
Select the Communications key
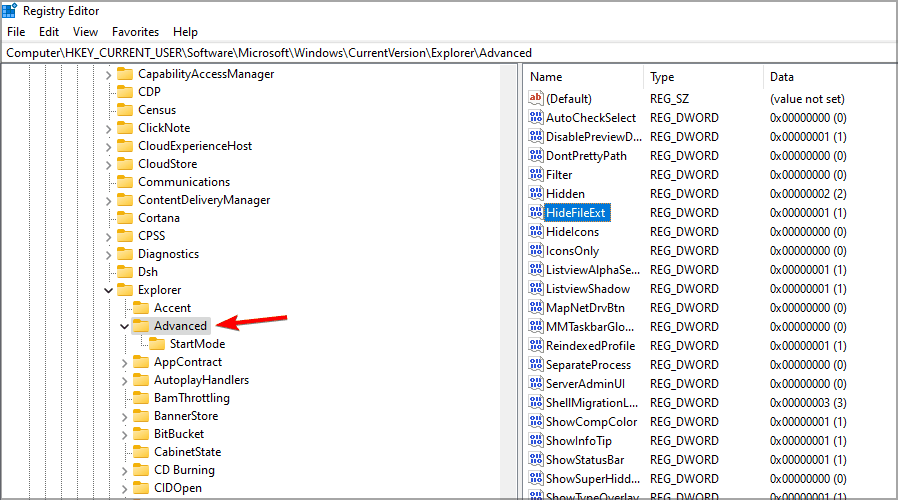[184, 182]
